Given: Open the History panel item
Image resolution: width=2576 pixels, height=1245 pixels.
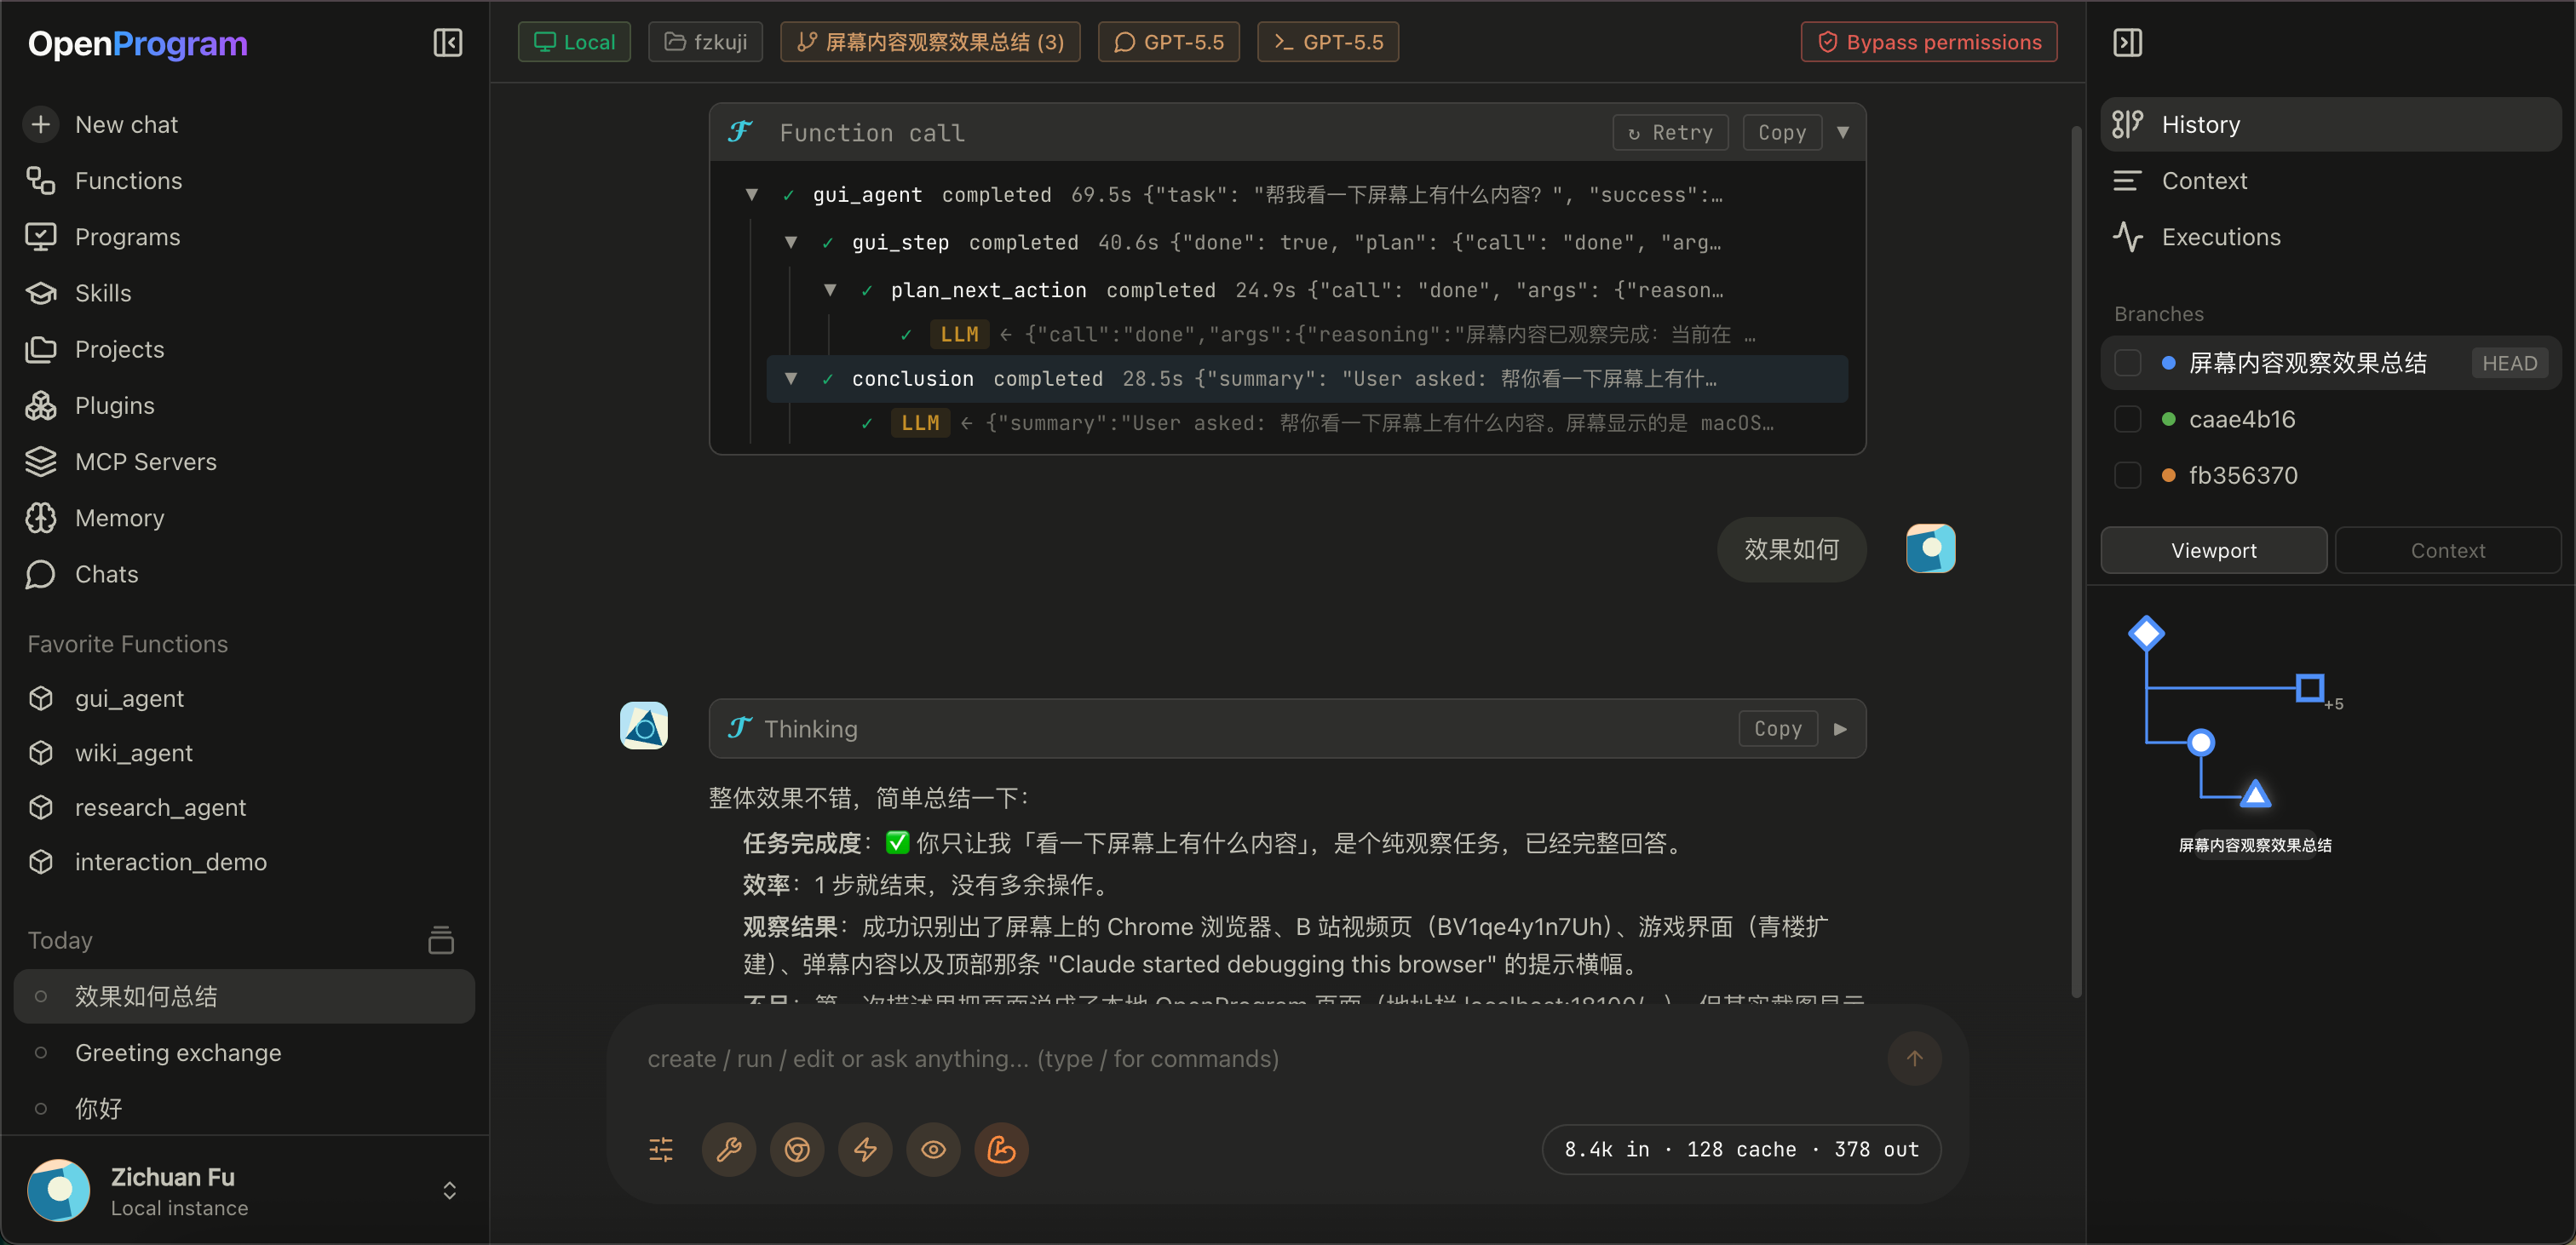Looking at the screenshot, I should point(2330,124).
